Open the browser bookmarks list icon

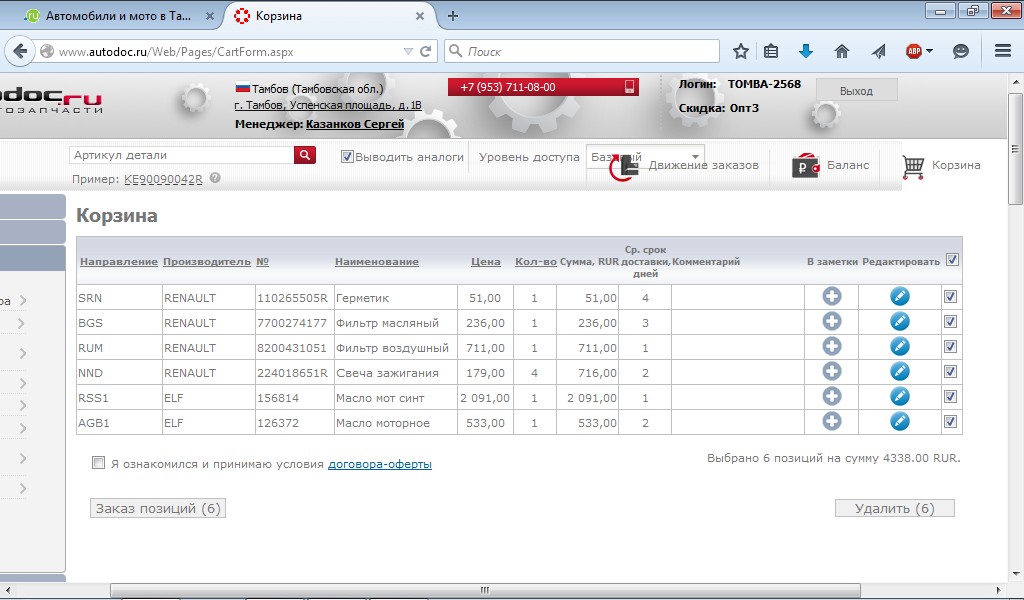(771, 51)
